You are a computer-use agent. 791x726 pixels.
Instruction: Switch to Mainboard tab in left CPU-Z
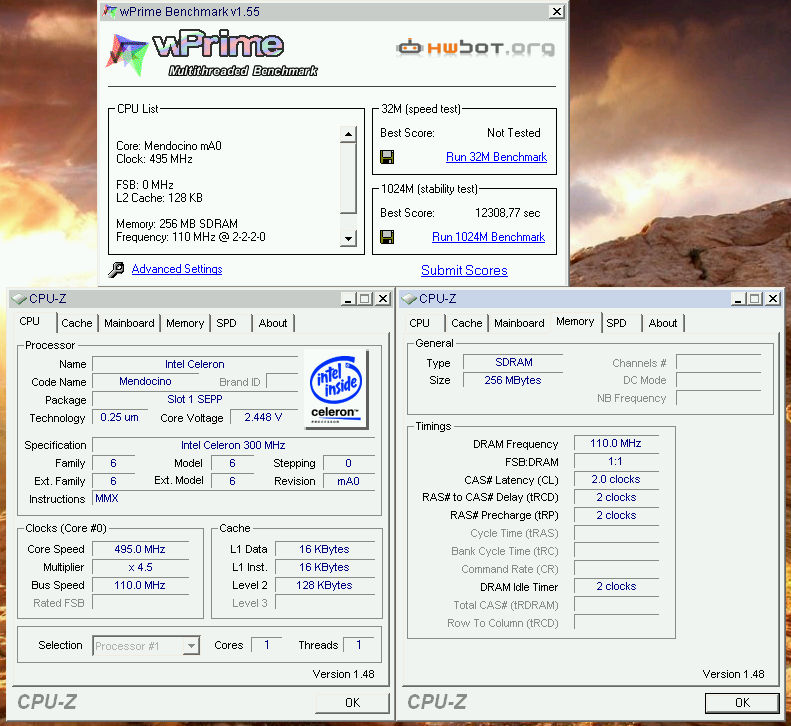tap(129, 323)
